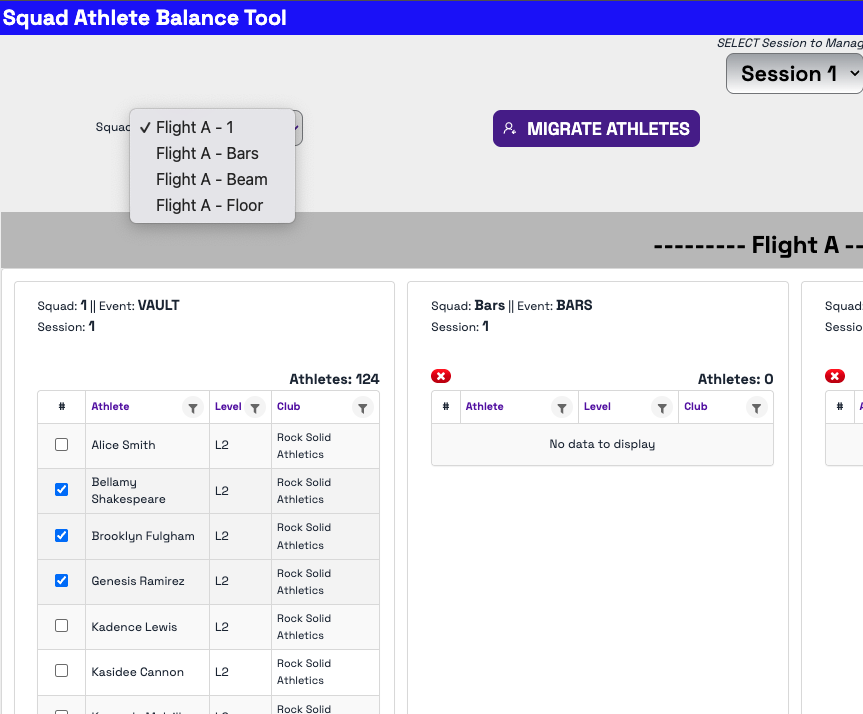Open the Session 1 dropdown
863x714 pixels.
(x=795, y=74)
